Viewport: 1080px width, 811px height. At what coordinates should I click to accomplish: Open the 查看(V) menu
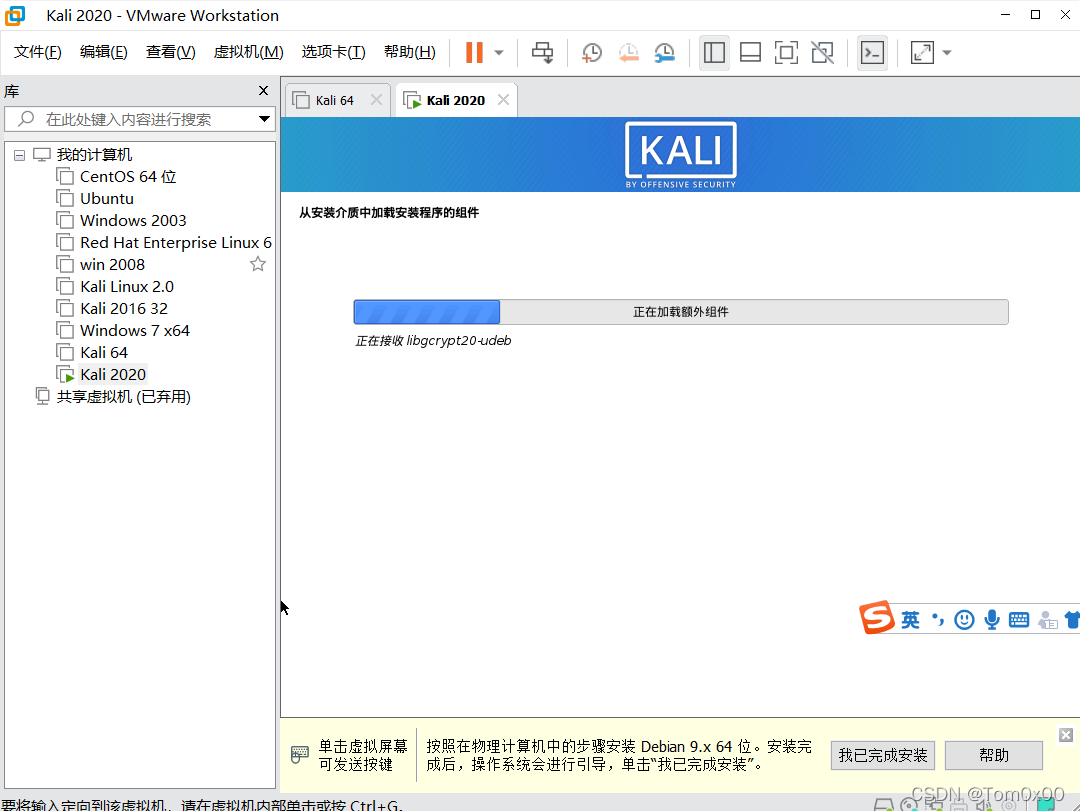click(x=170, y=52)
